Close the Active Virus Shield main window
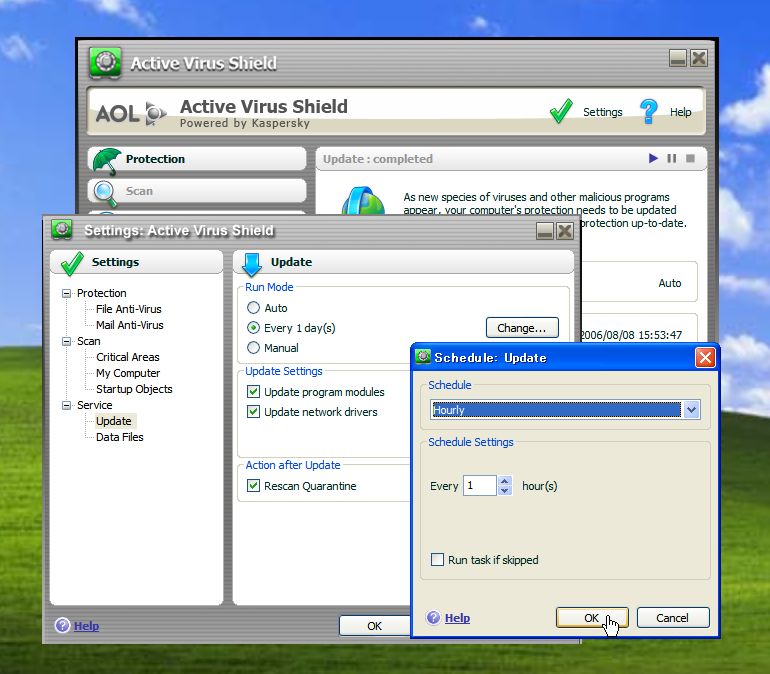The width and height of the screenshot is (770, 674). [x=699, y=58]
